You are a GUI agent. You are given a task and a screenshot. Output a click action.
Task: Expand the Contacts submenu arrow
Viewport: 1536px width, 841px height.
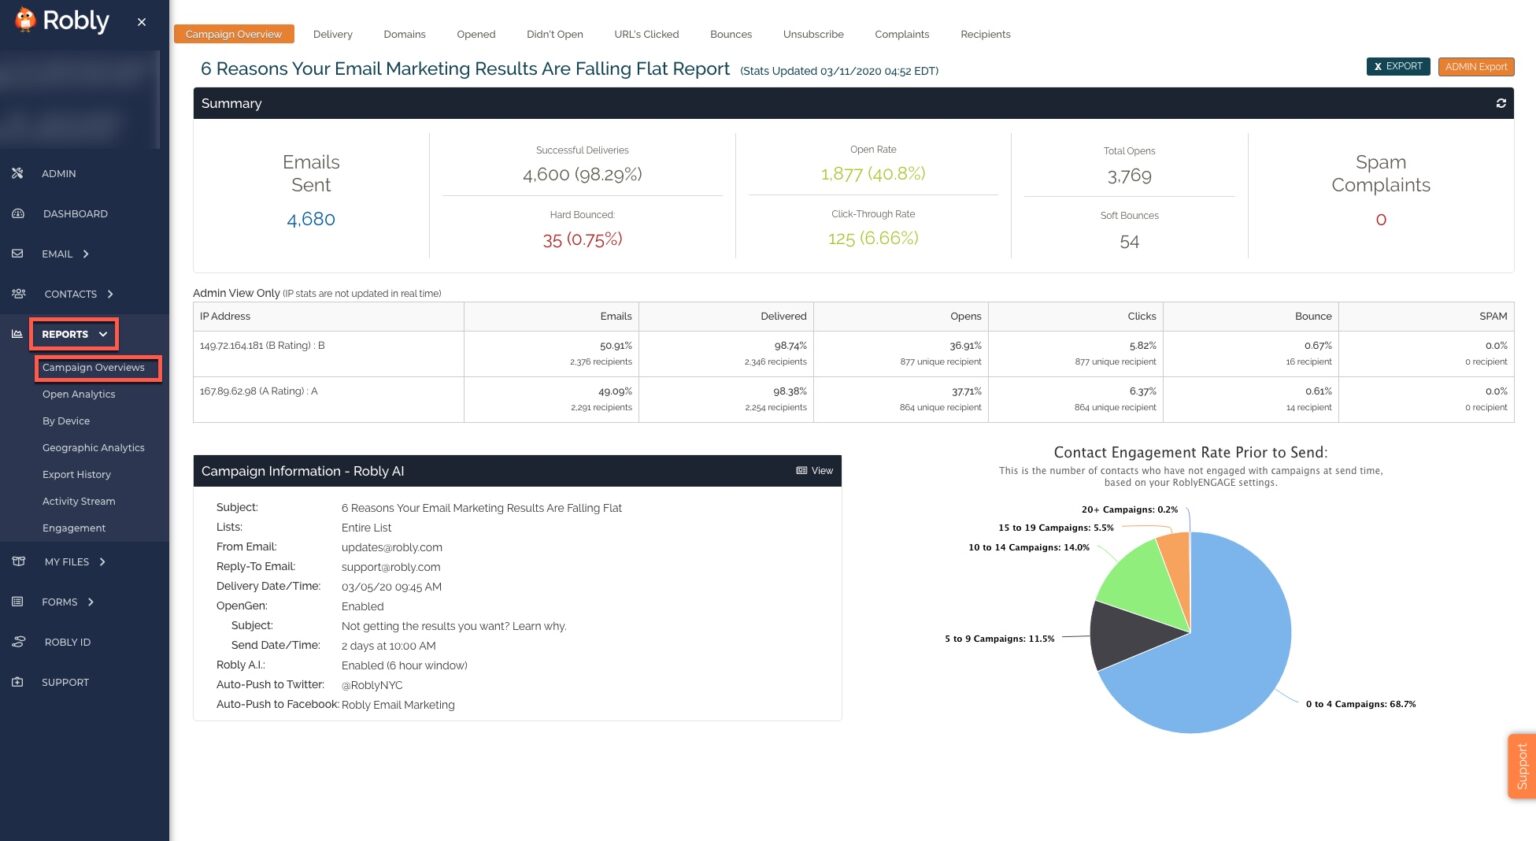(110, 294)
